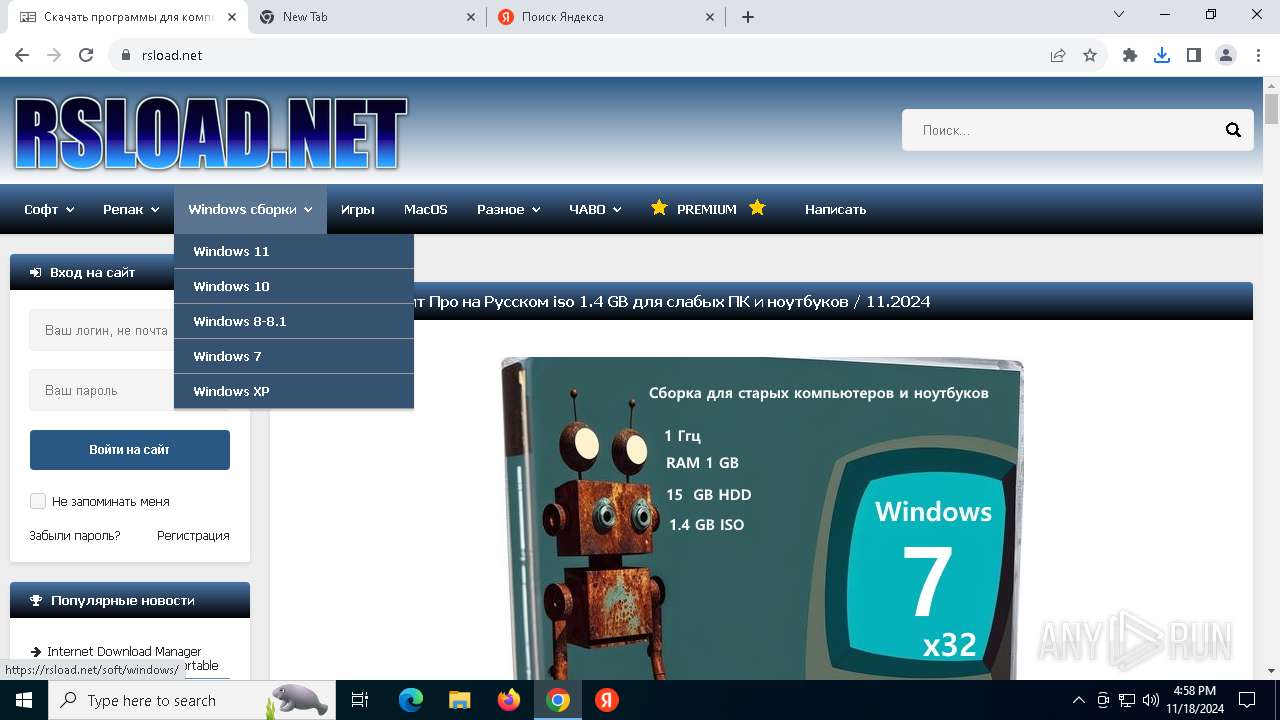Screen dimensions: 1280x720
Task: Open the Windows Start menu
Action: (x=24, y=700)
